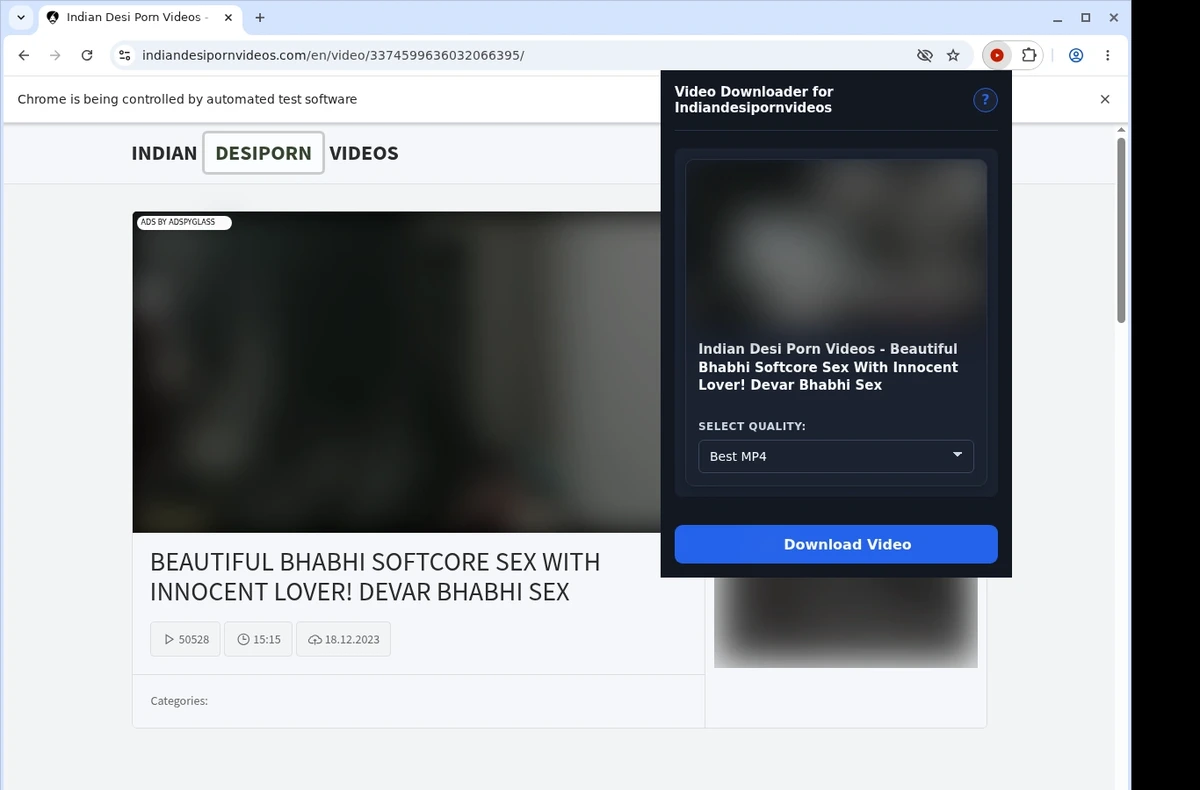Click the browser back arrow
This screenshot has height=790, width=1200.
[x=24, y=56]
